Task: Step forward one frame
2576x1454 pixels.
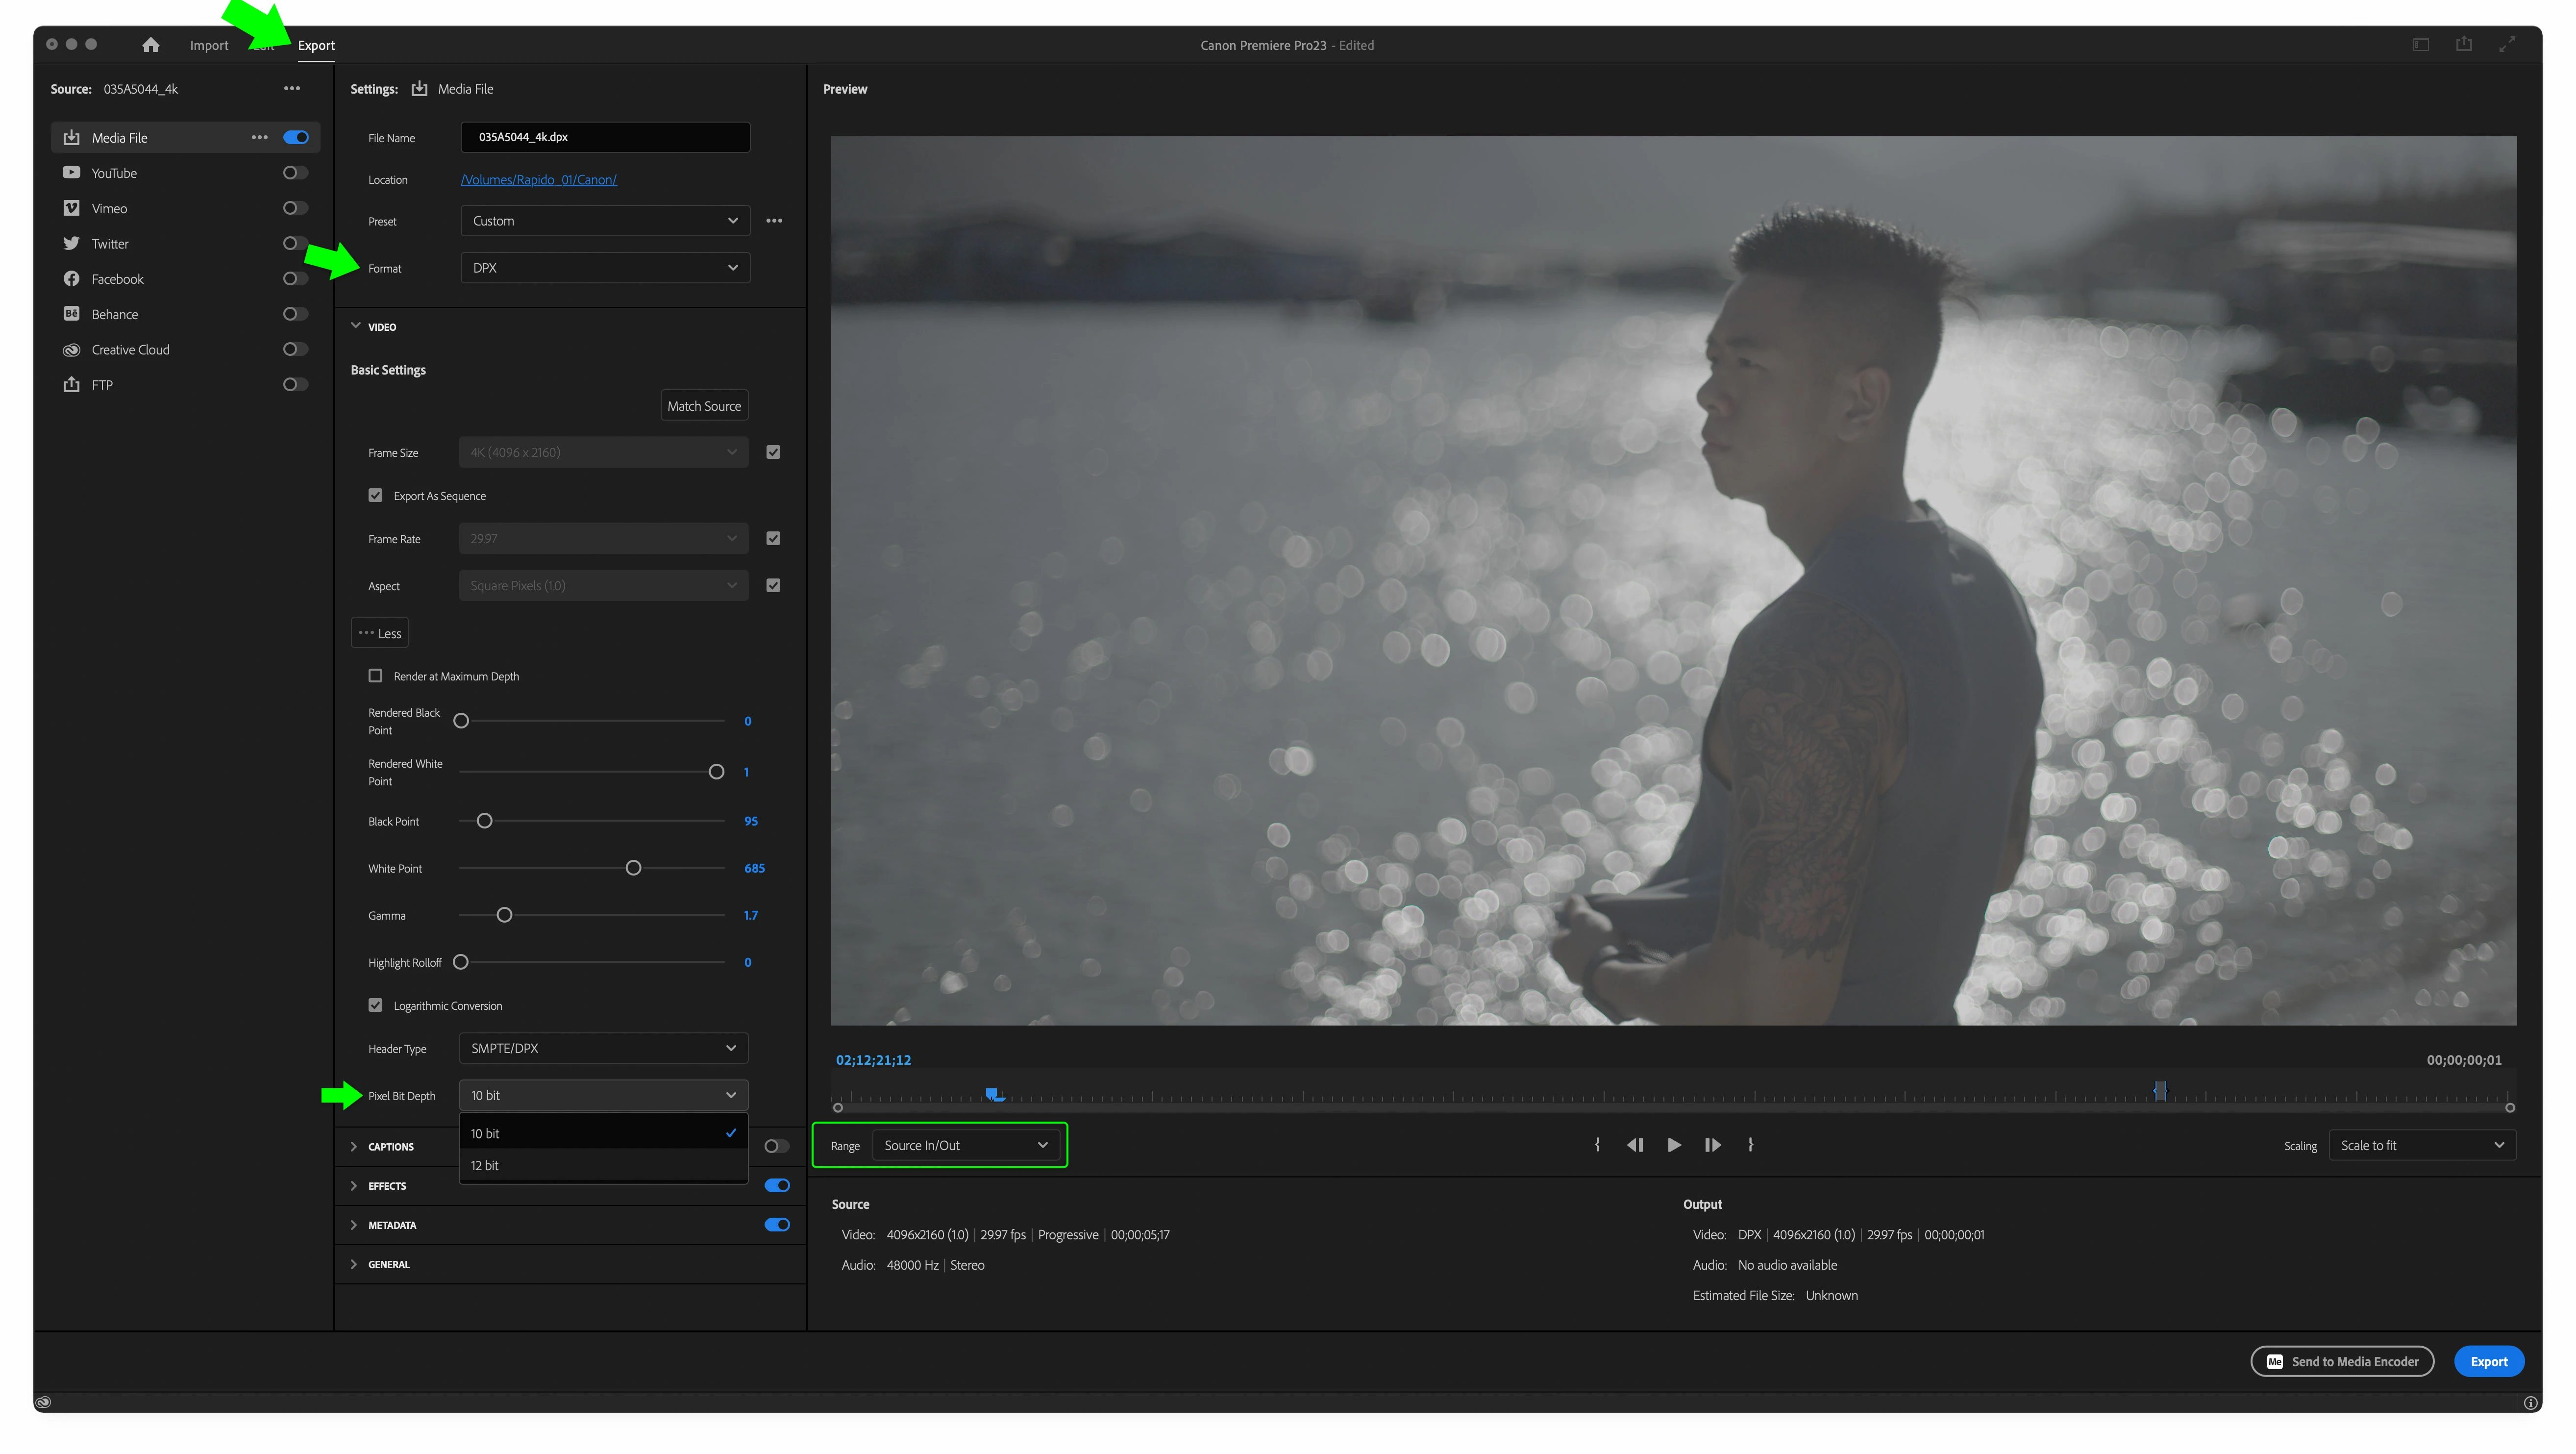Action: point(1712,1145)
